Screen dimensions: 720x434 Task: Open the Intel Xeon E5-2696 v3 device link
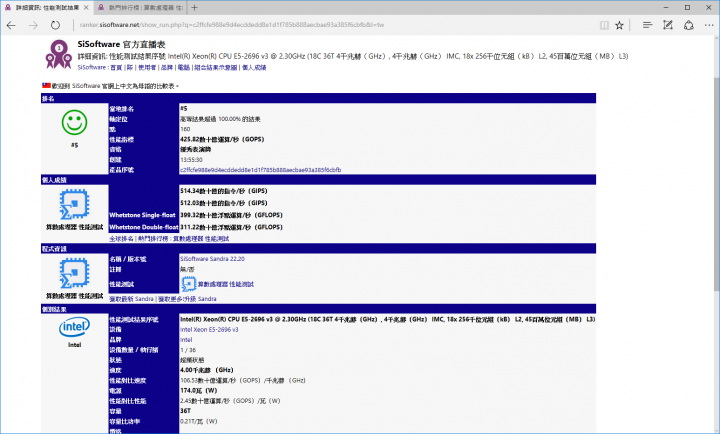(209, 330)
